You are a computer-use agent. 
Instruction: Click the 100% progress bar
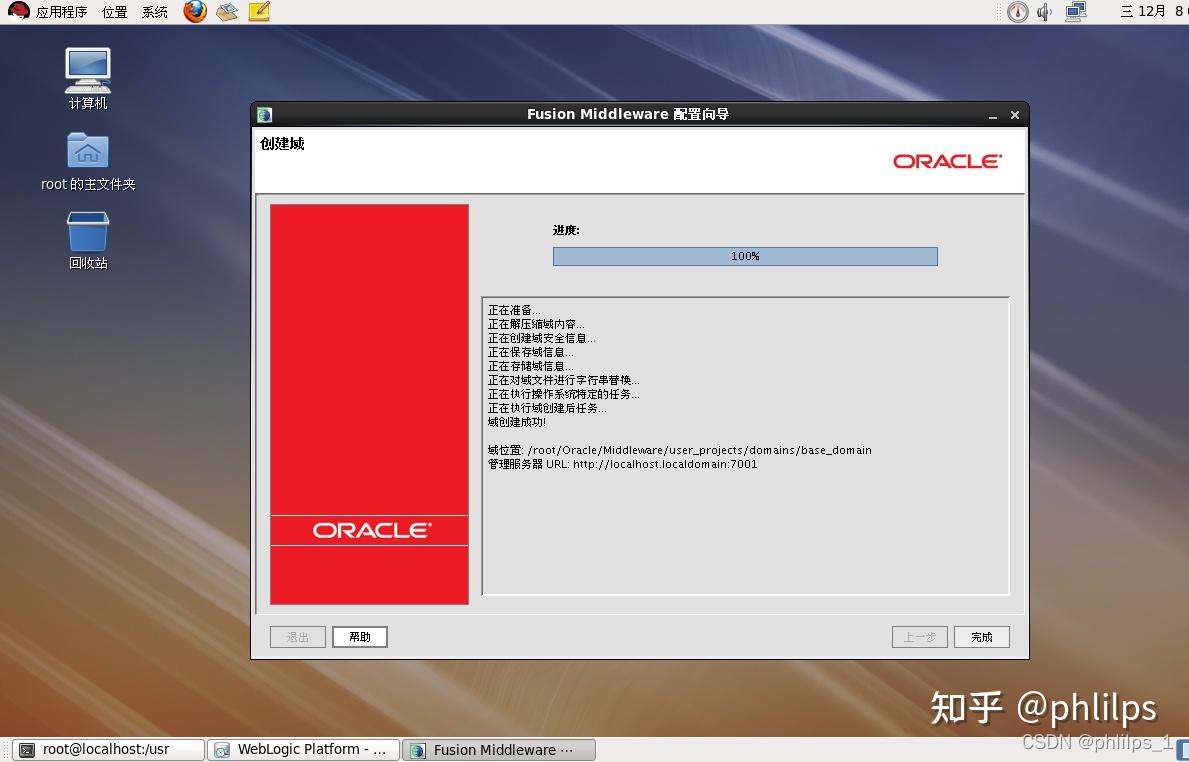point(745,257)
